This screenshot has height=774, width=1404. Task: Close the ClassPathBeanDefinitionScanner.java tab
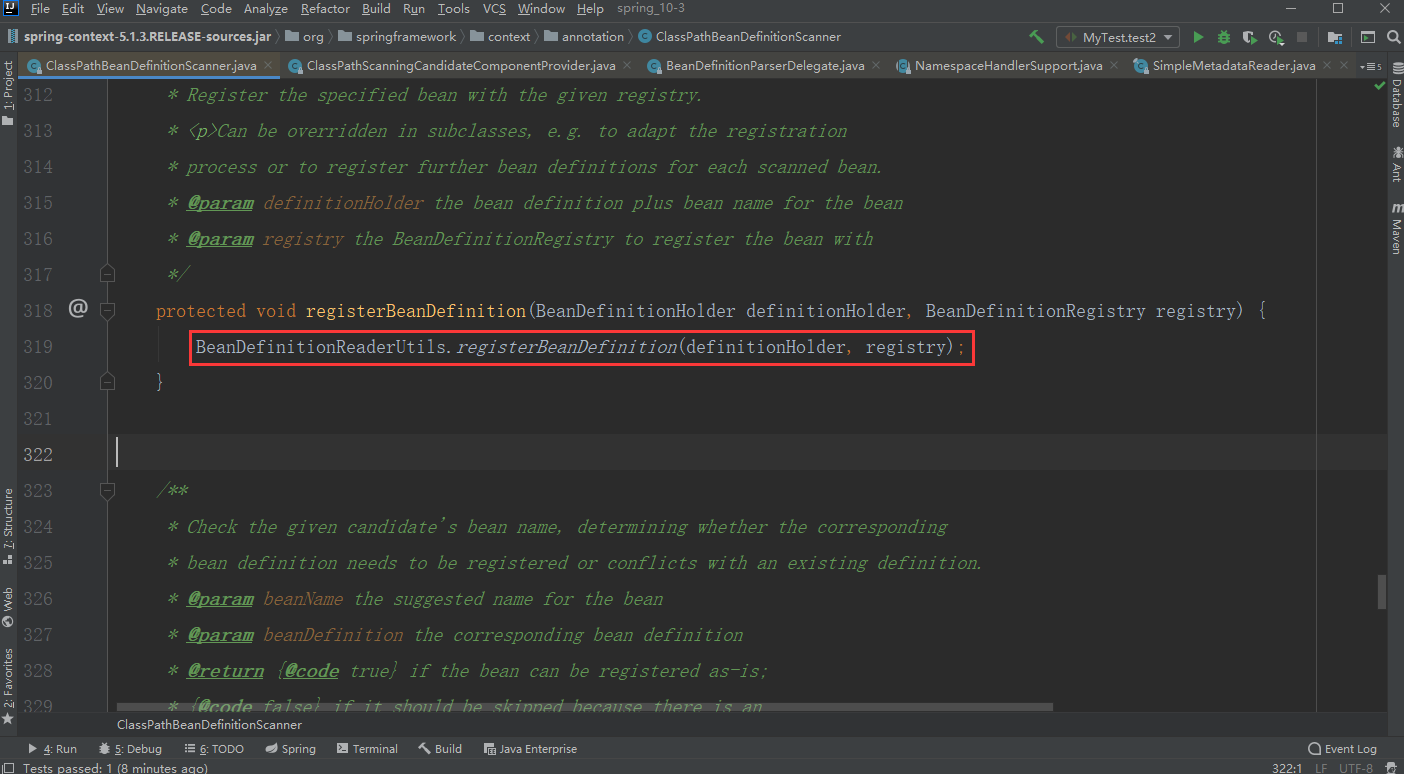(x=266, y=66)
